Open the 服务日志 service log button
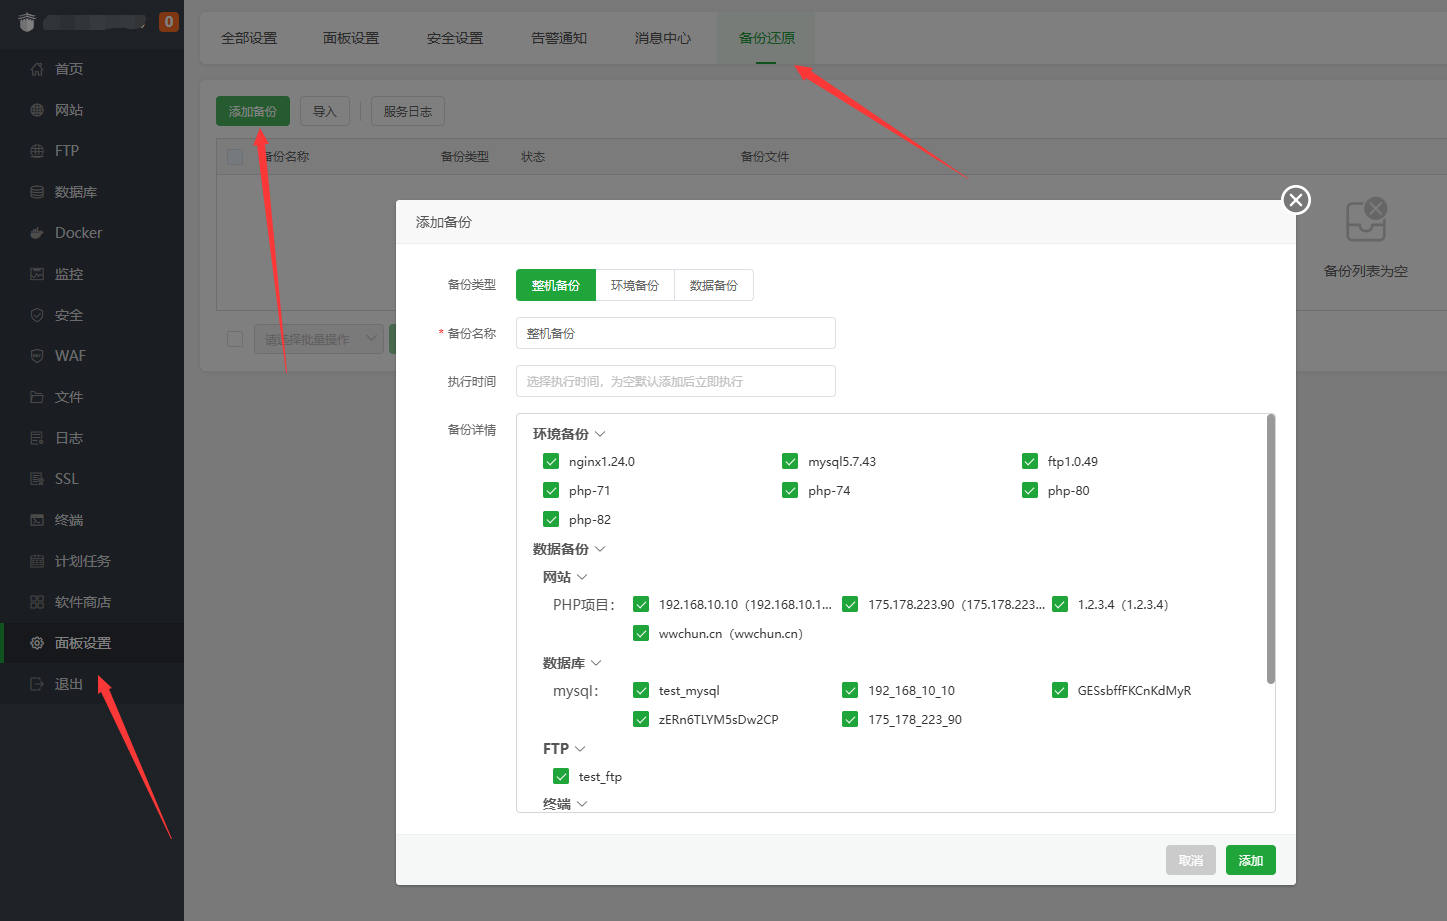Image resolution: width=1447 pixels, height=921 pixels. click(x=408, y=111)
